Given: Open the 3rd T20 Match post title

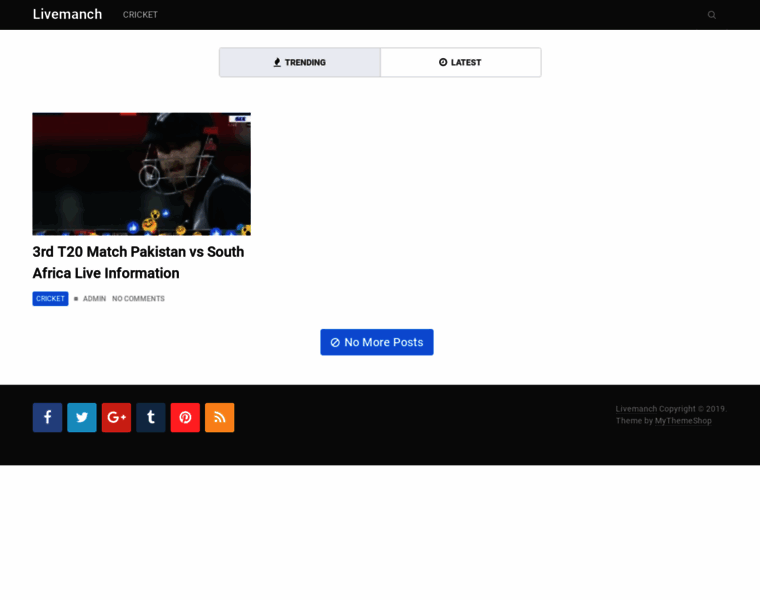Looking at the screenshot, I should (x=138, y=262).
